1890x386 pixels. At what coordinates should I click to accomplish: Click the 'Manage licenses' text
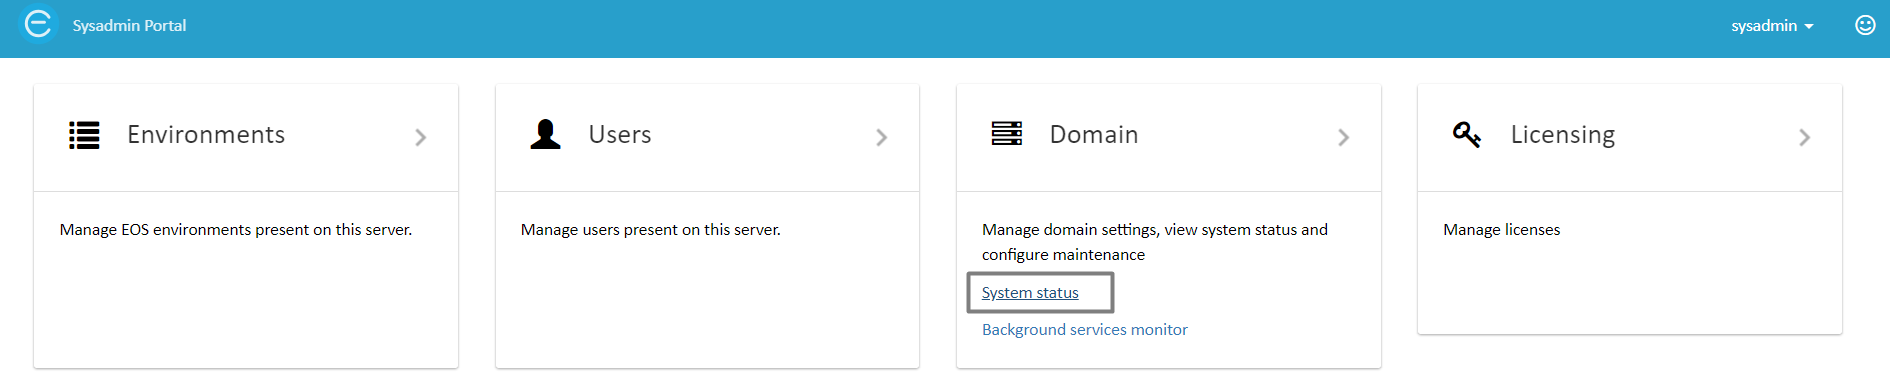[1501, 230]
